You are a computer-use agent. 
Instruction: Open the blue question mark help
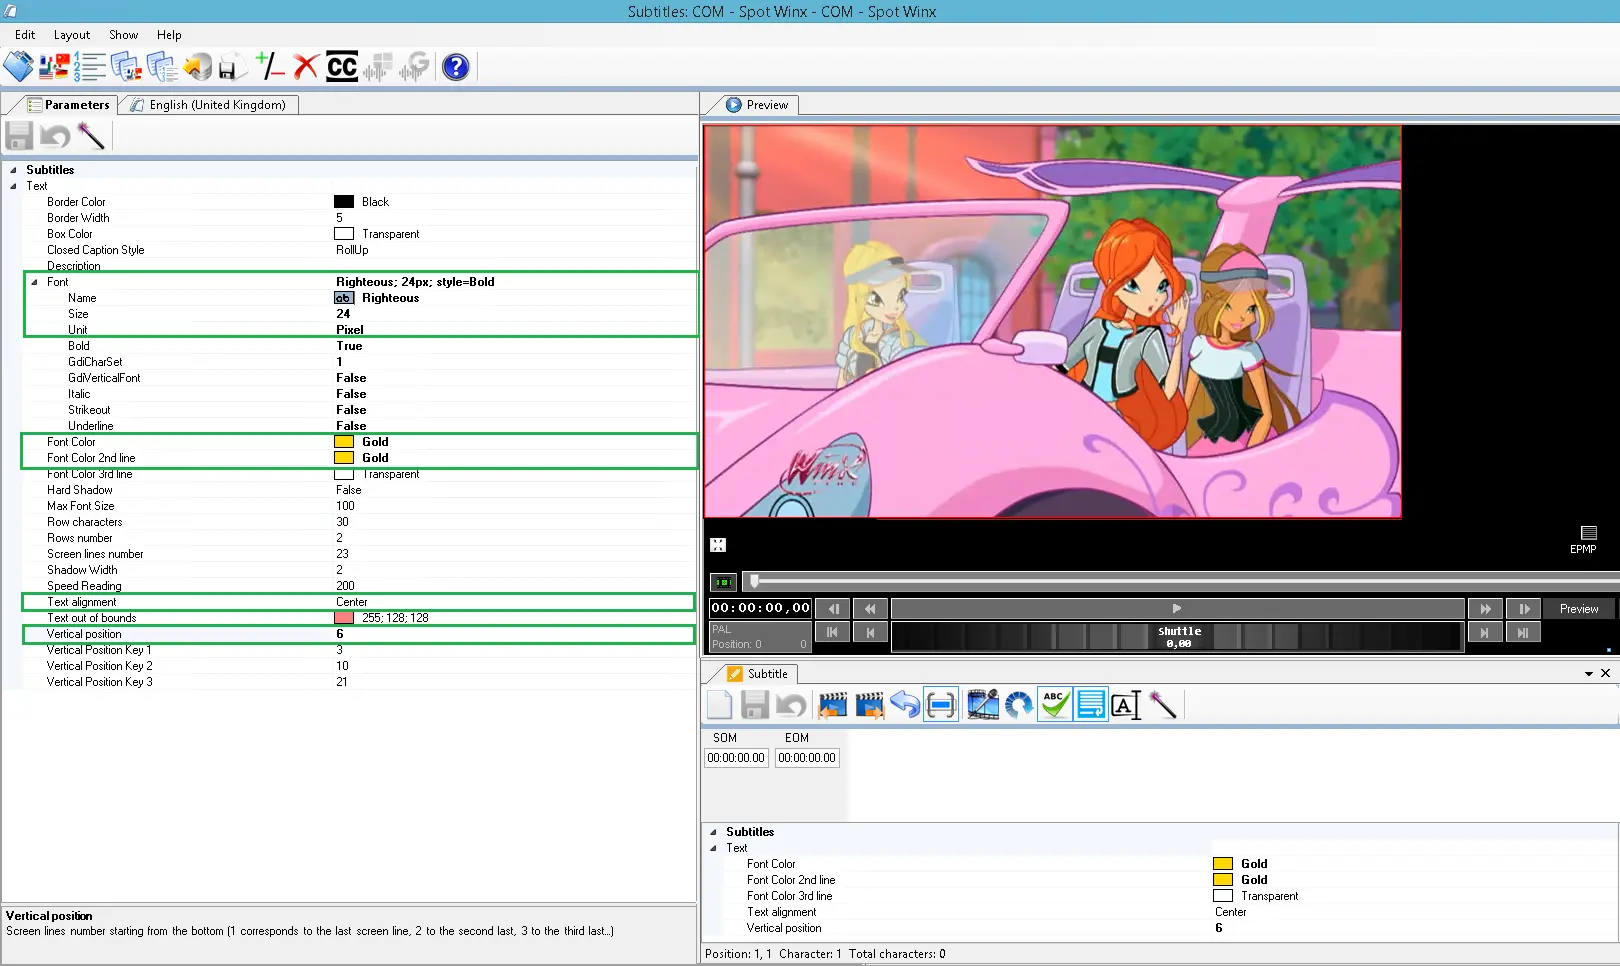click(456, 67)
